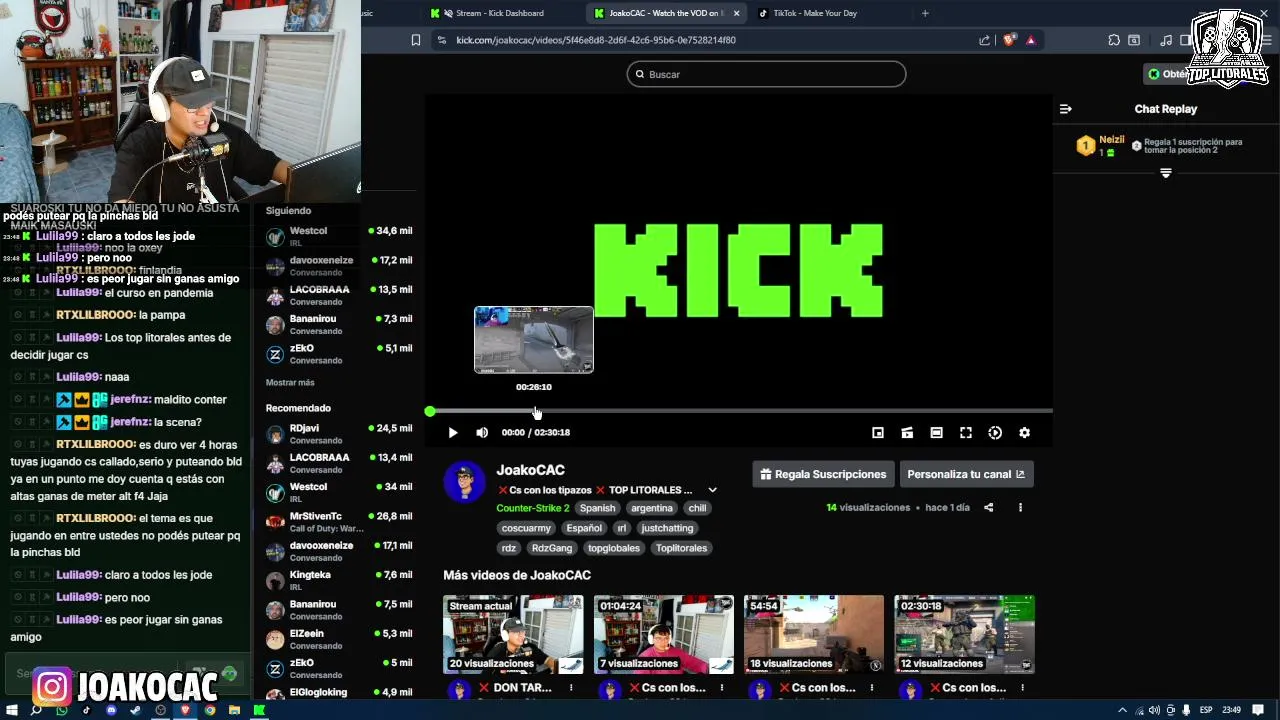Image resolution: width=1280 pixels, height=720 pixels.
Task: Bookmark this page icon in address bar
Action: click(416, 40)
